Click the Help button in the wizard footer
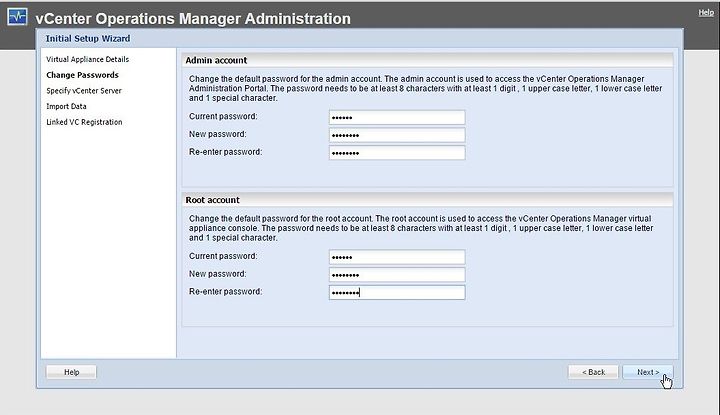Image resolution: width=720 pixels, height=415 pixels. 71,372
